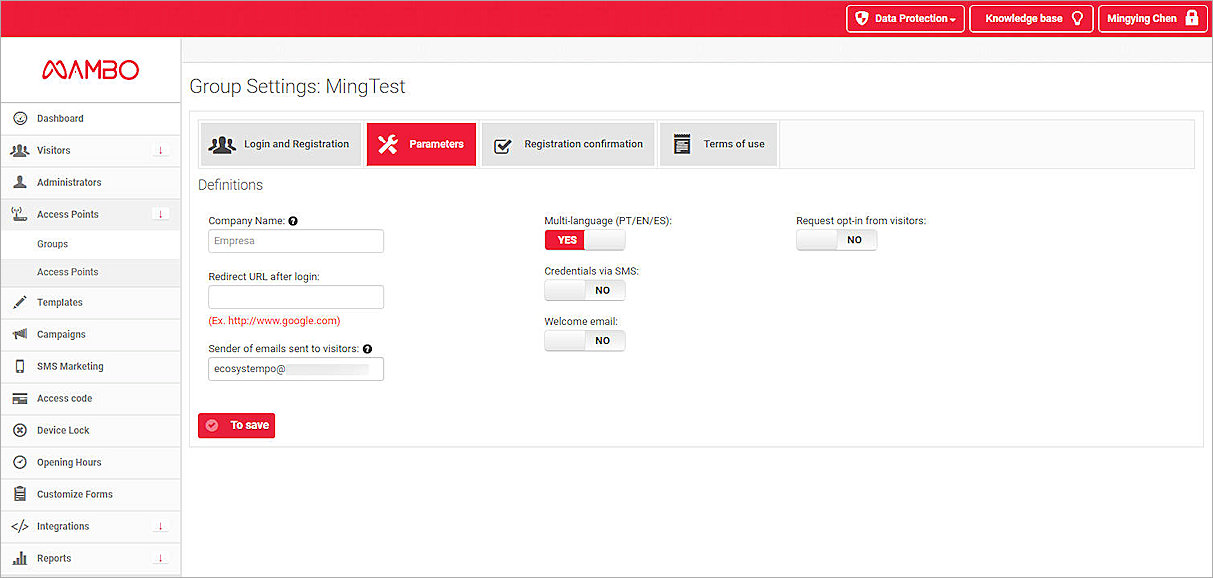Screen dimensions: 1213x578
Task: Switch to Login and Registration tab
Action: click(x=281, y=144)
